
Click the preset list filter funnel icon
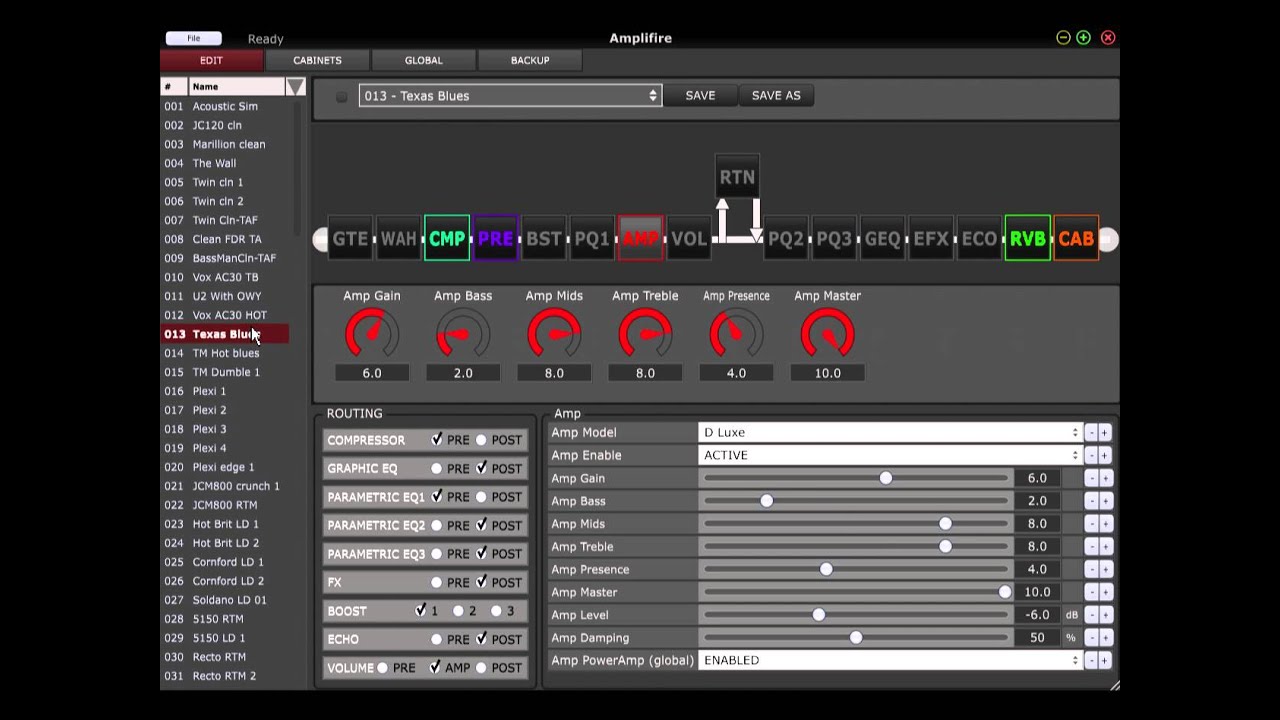(x=295, y=87)
